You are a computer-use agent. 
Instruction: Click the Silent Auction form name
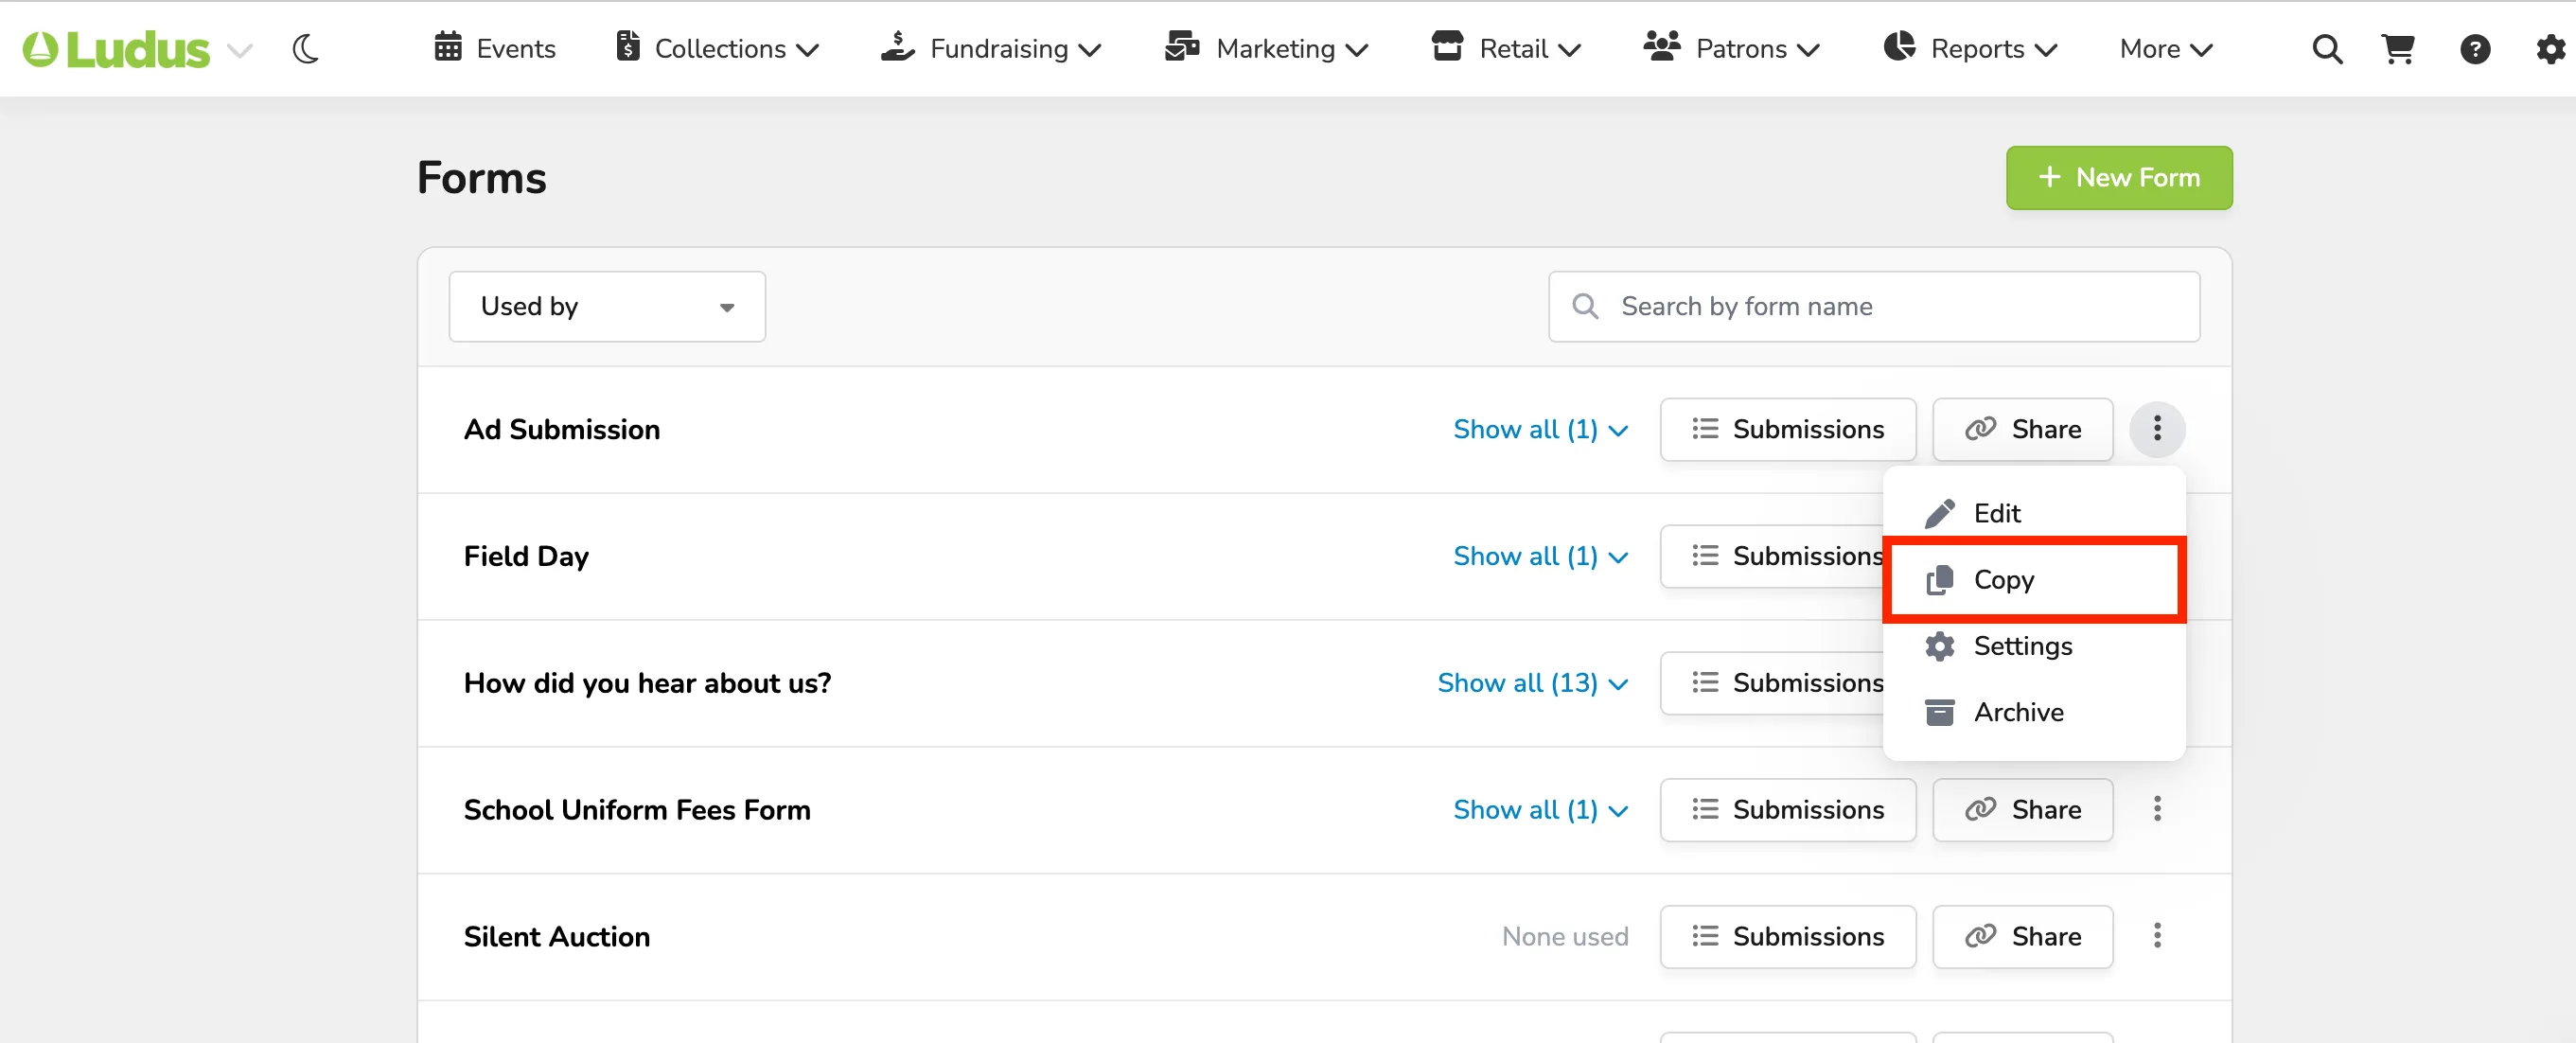pos(557,937)
